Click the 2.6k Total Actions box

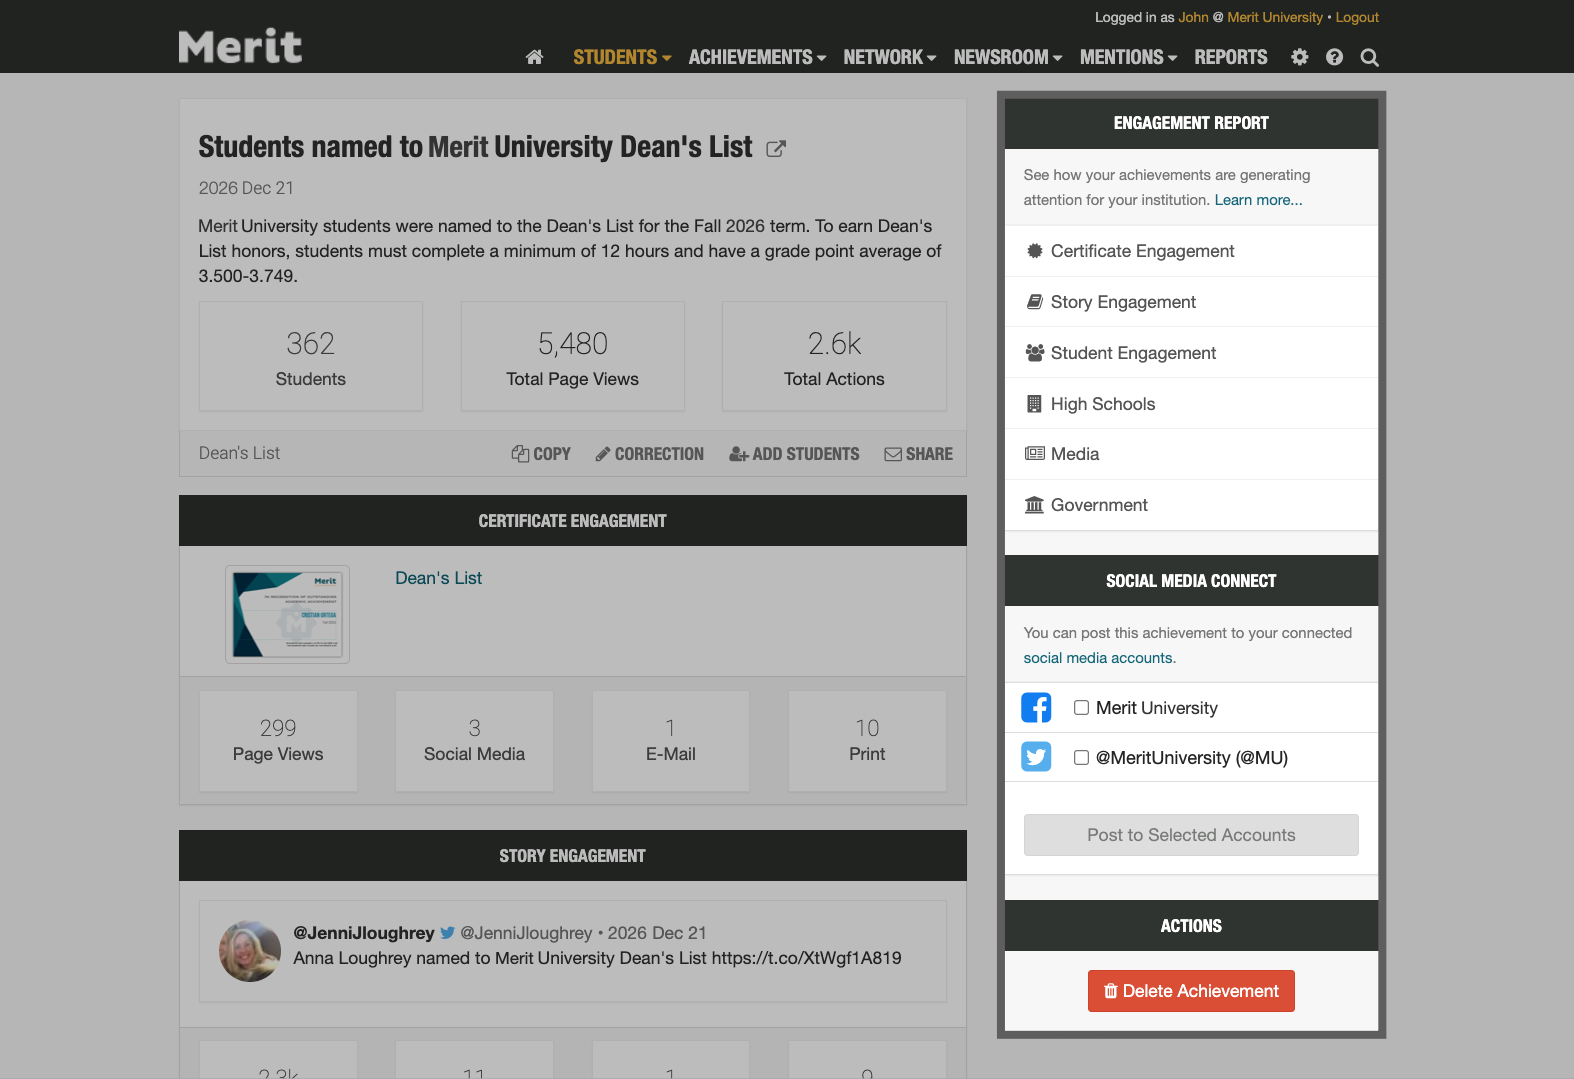[834, 356]
